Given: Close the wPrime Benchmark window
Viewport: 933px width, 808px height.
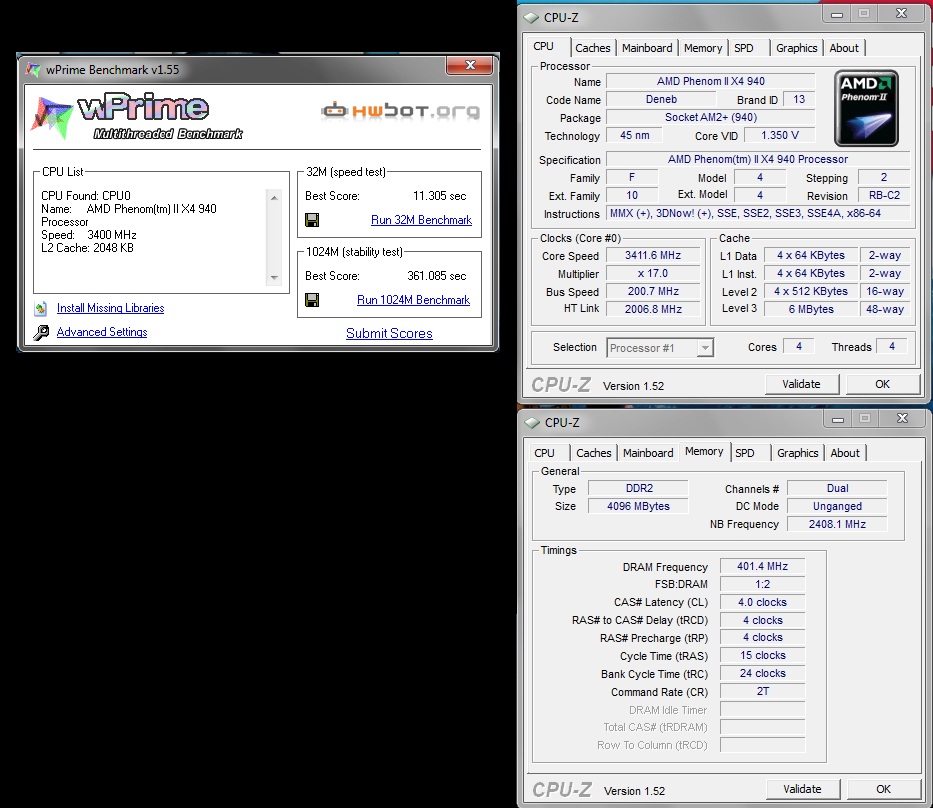Looking at the screenshot, I should 469,65.
